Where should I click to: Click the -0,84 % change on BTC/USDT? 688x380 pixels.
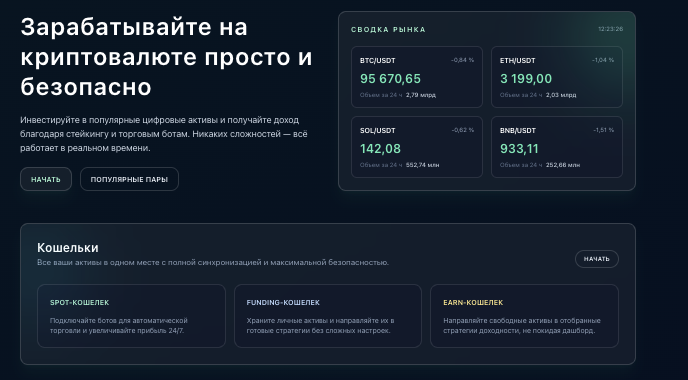tap(462, 60)
